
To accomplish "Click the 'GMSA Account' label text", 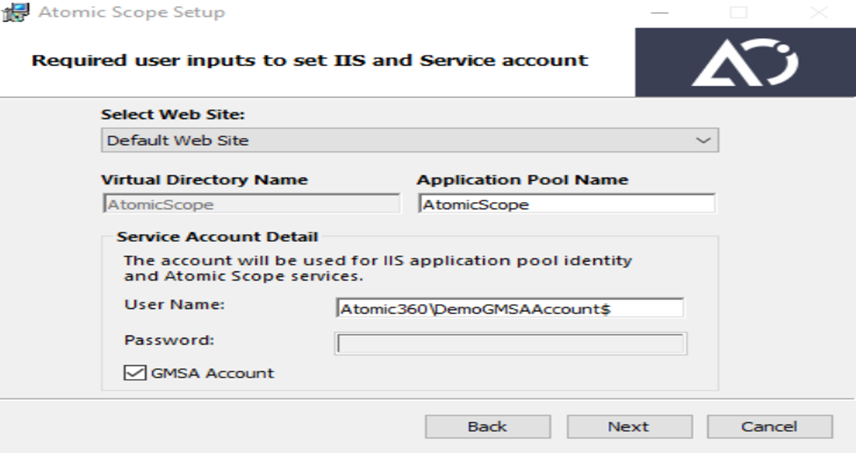I will click(x=212, y=373).
